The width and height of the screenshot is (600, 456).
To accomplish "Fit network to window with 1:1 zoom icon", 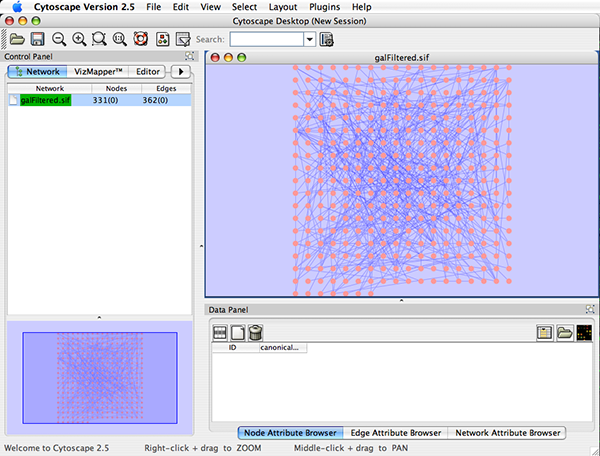I will click(120, 39).
